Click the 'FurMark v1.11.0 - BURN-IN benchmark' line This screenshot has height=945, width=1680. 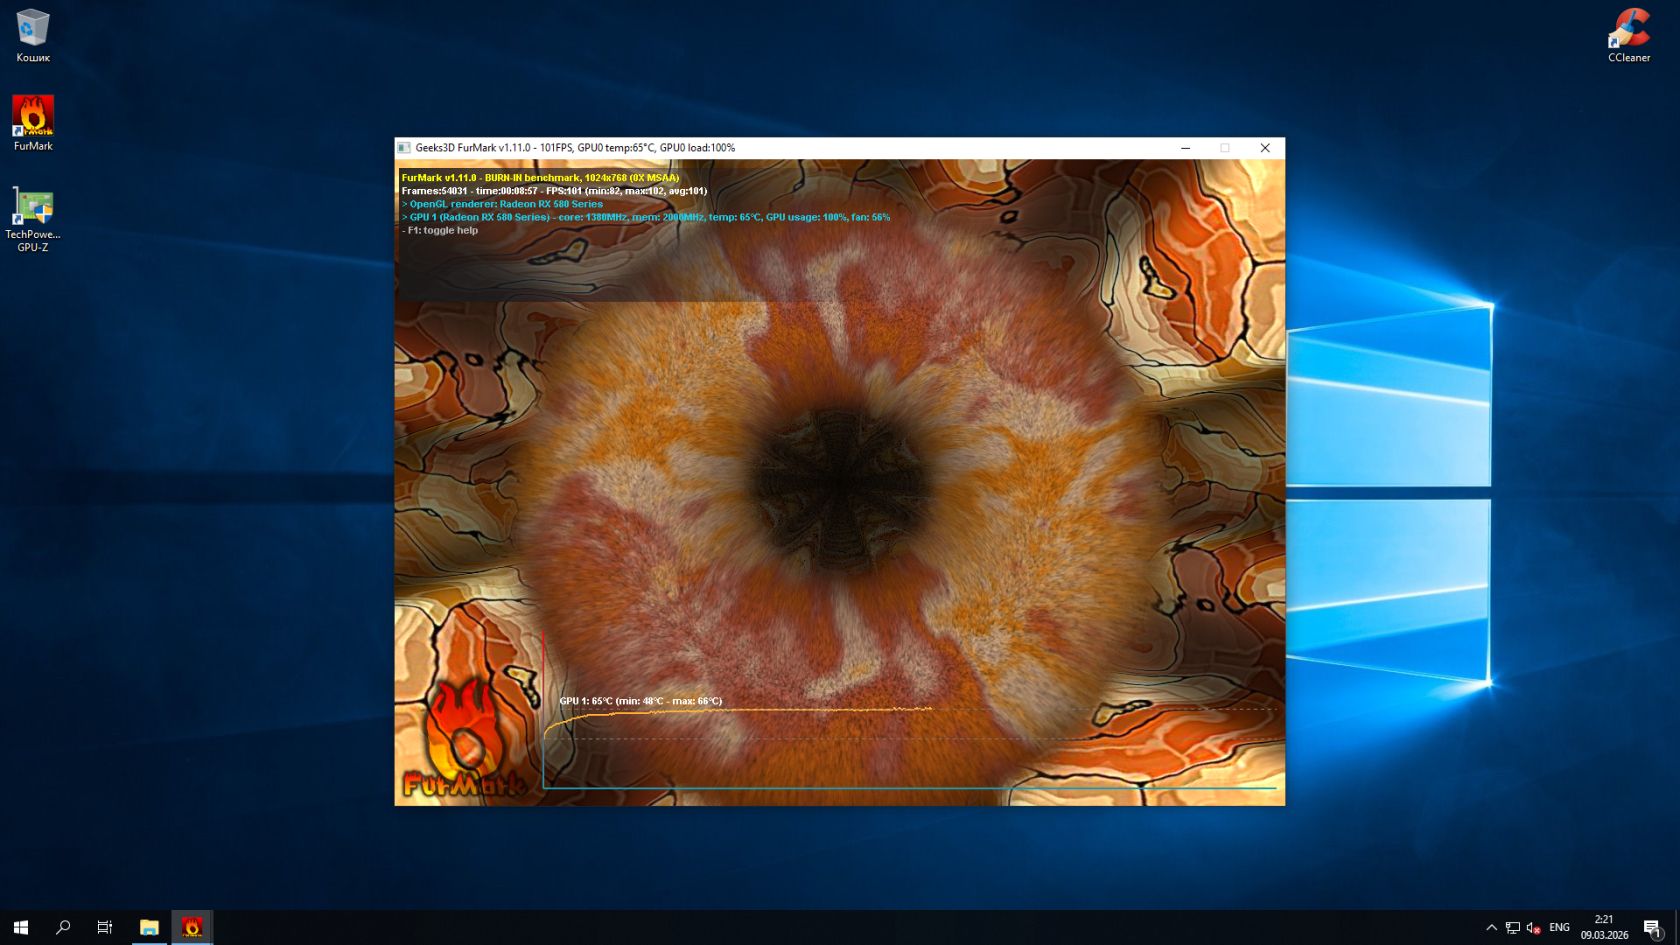540,178
